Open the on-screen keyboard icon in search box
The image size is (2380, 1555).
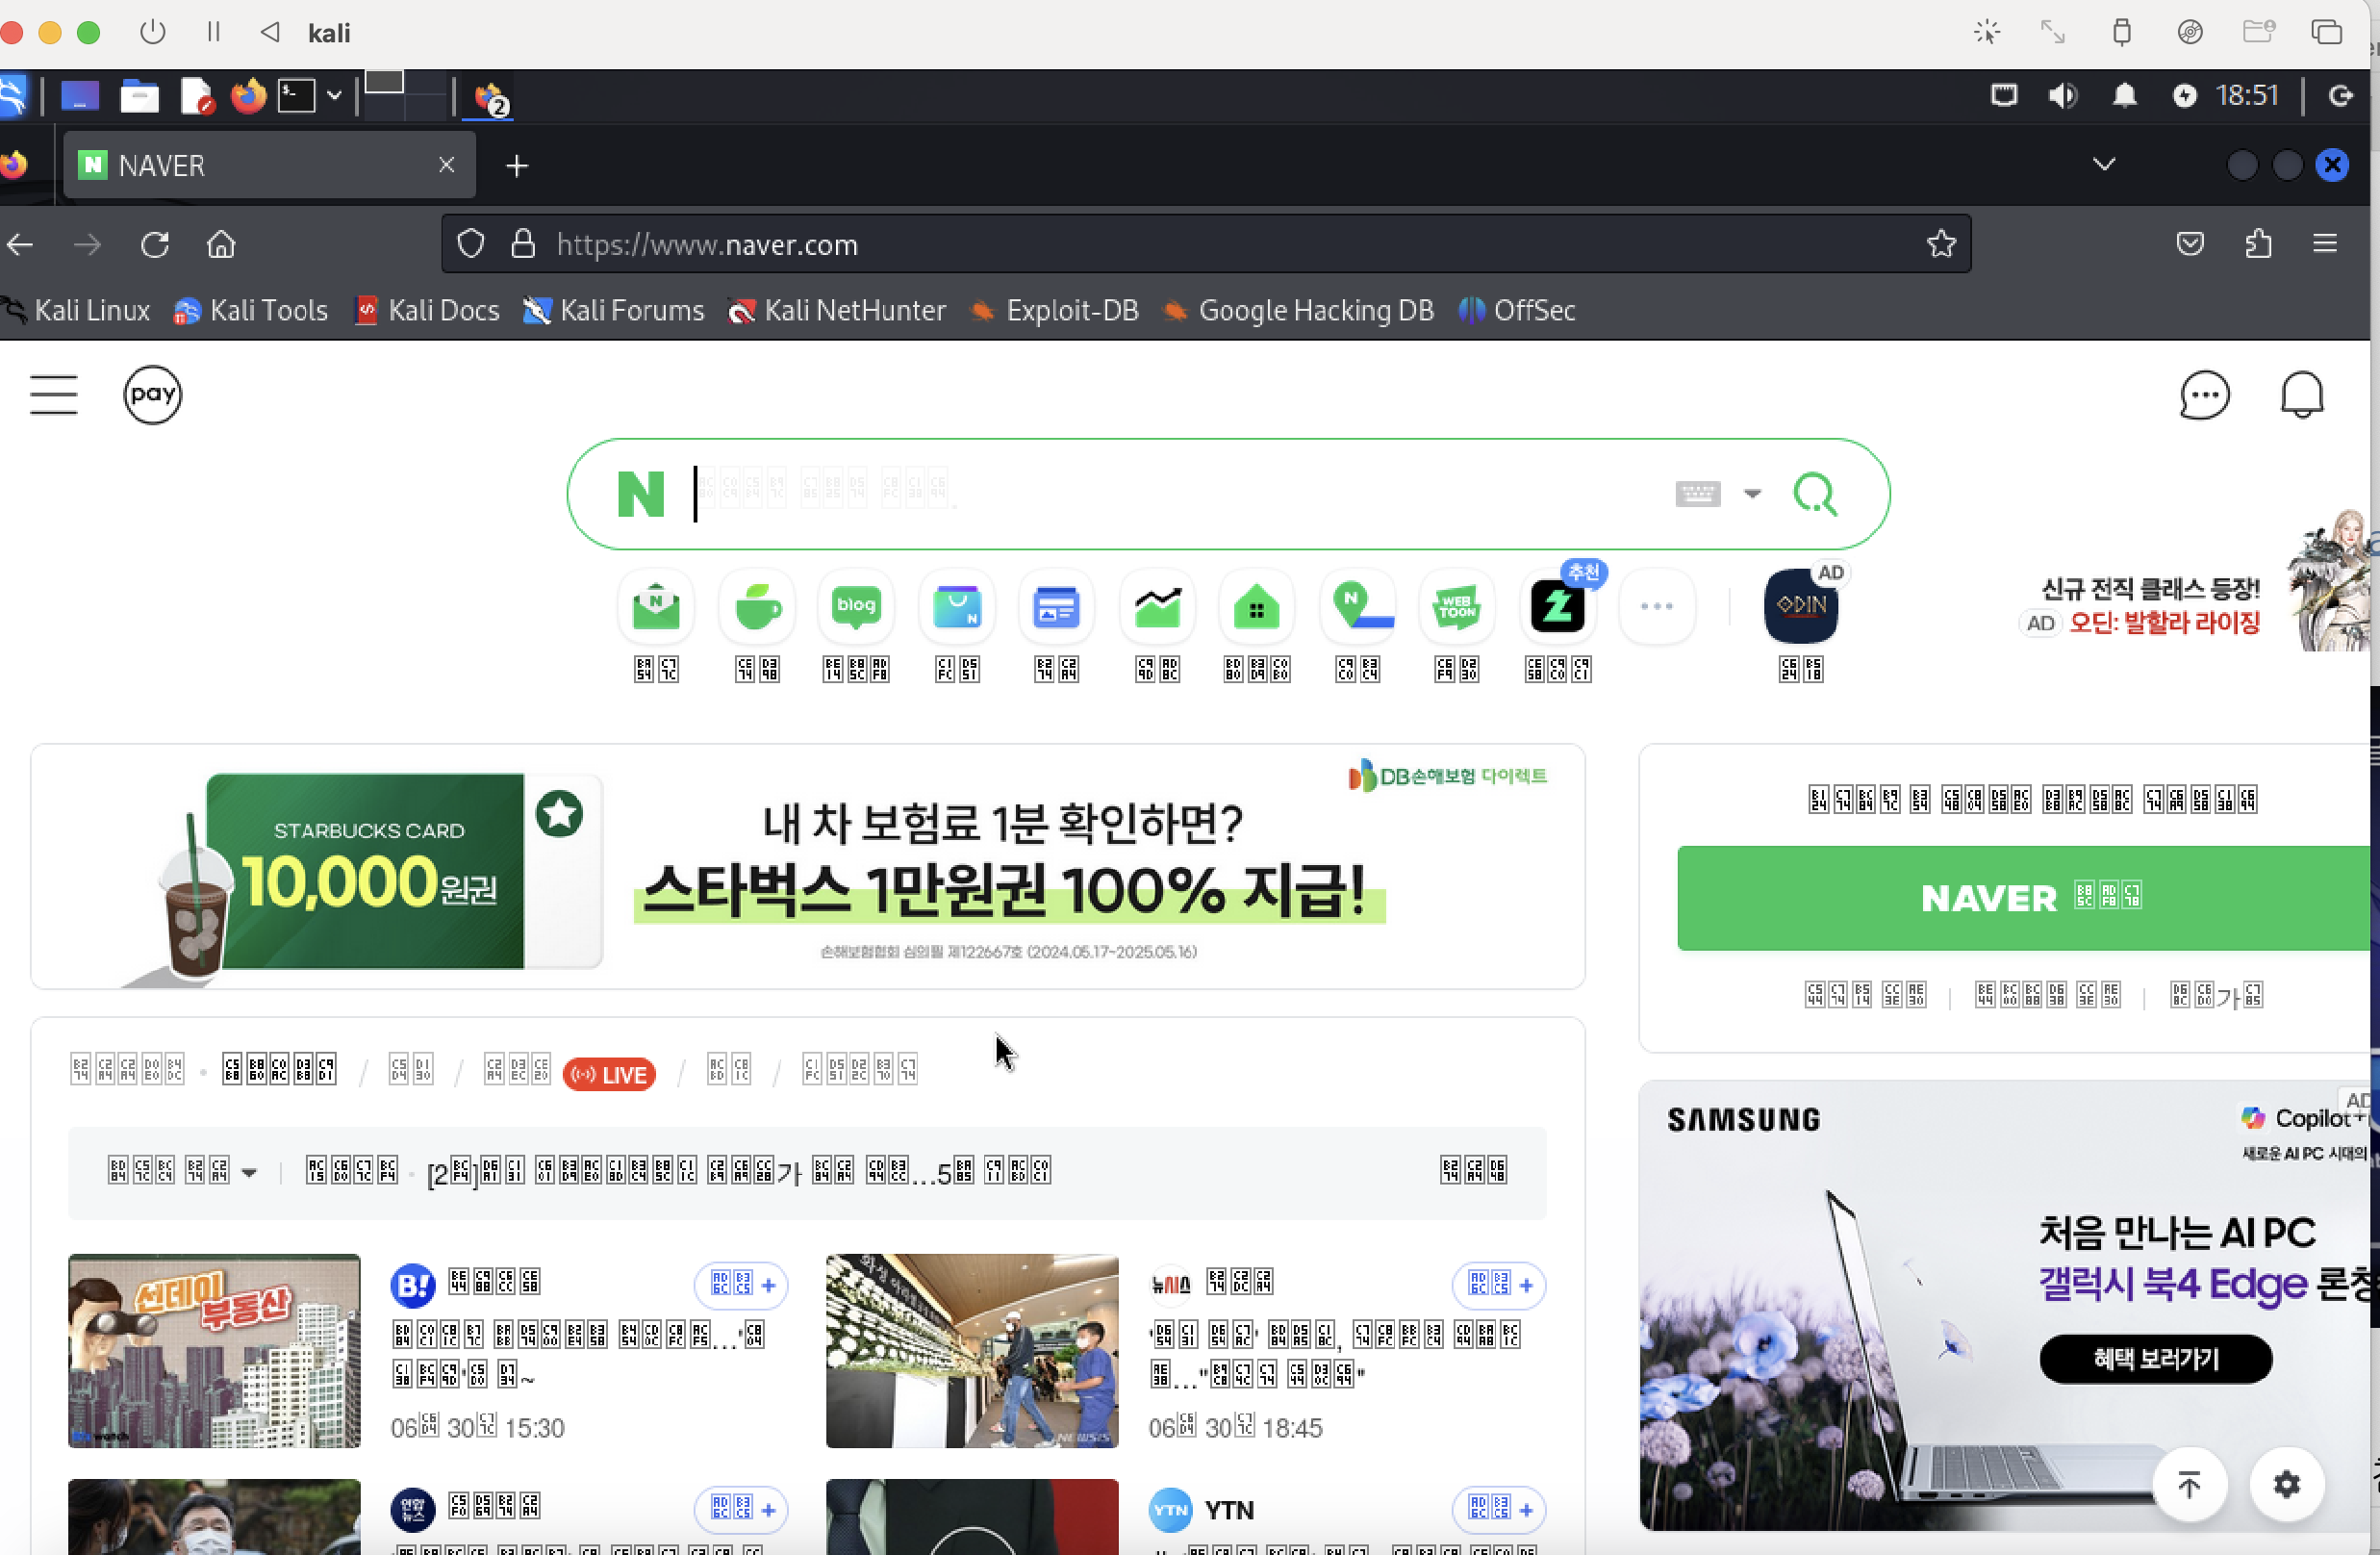pos(1697,494)
